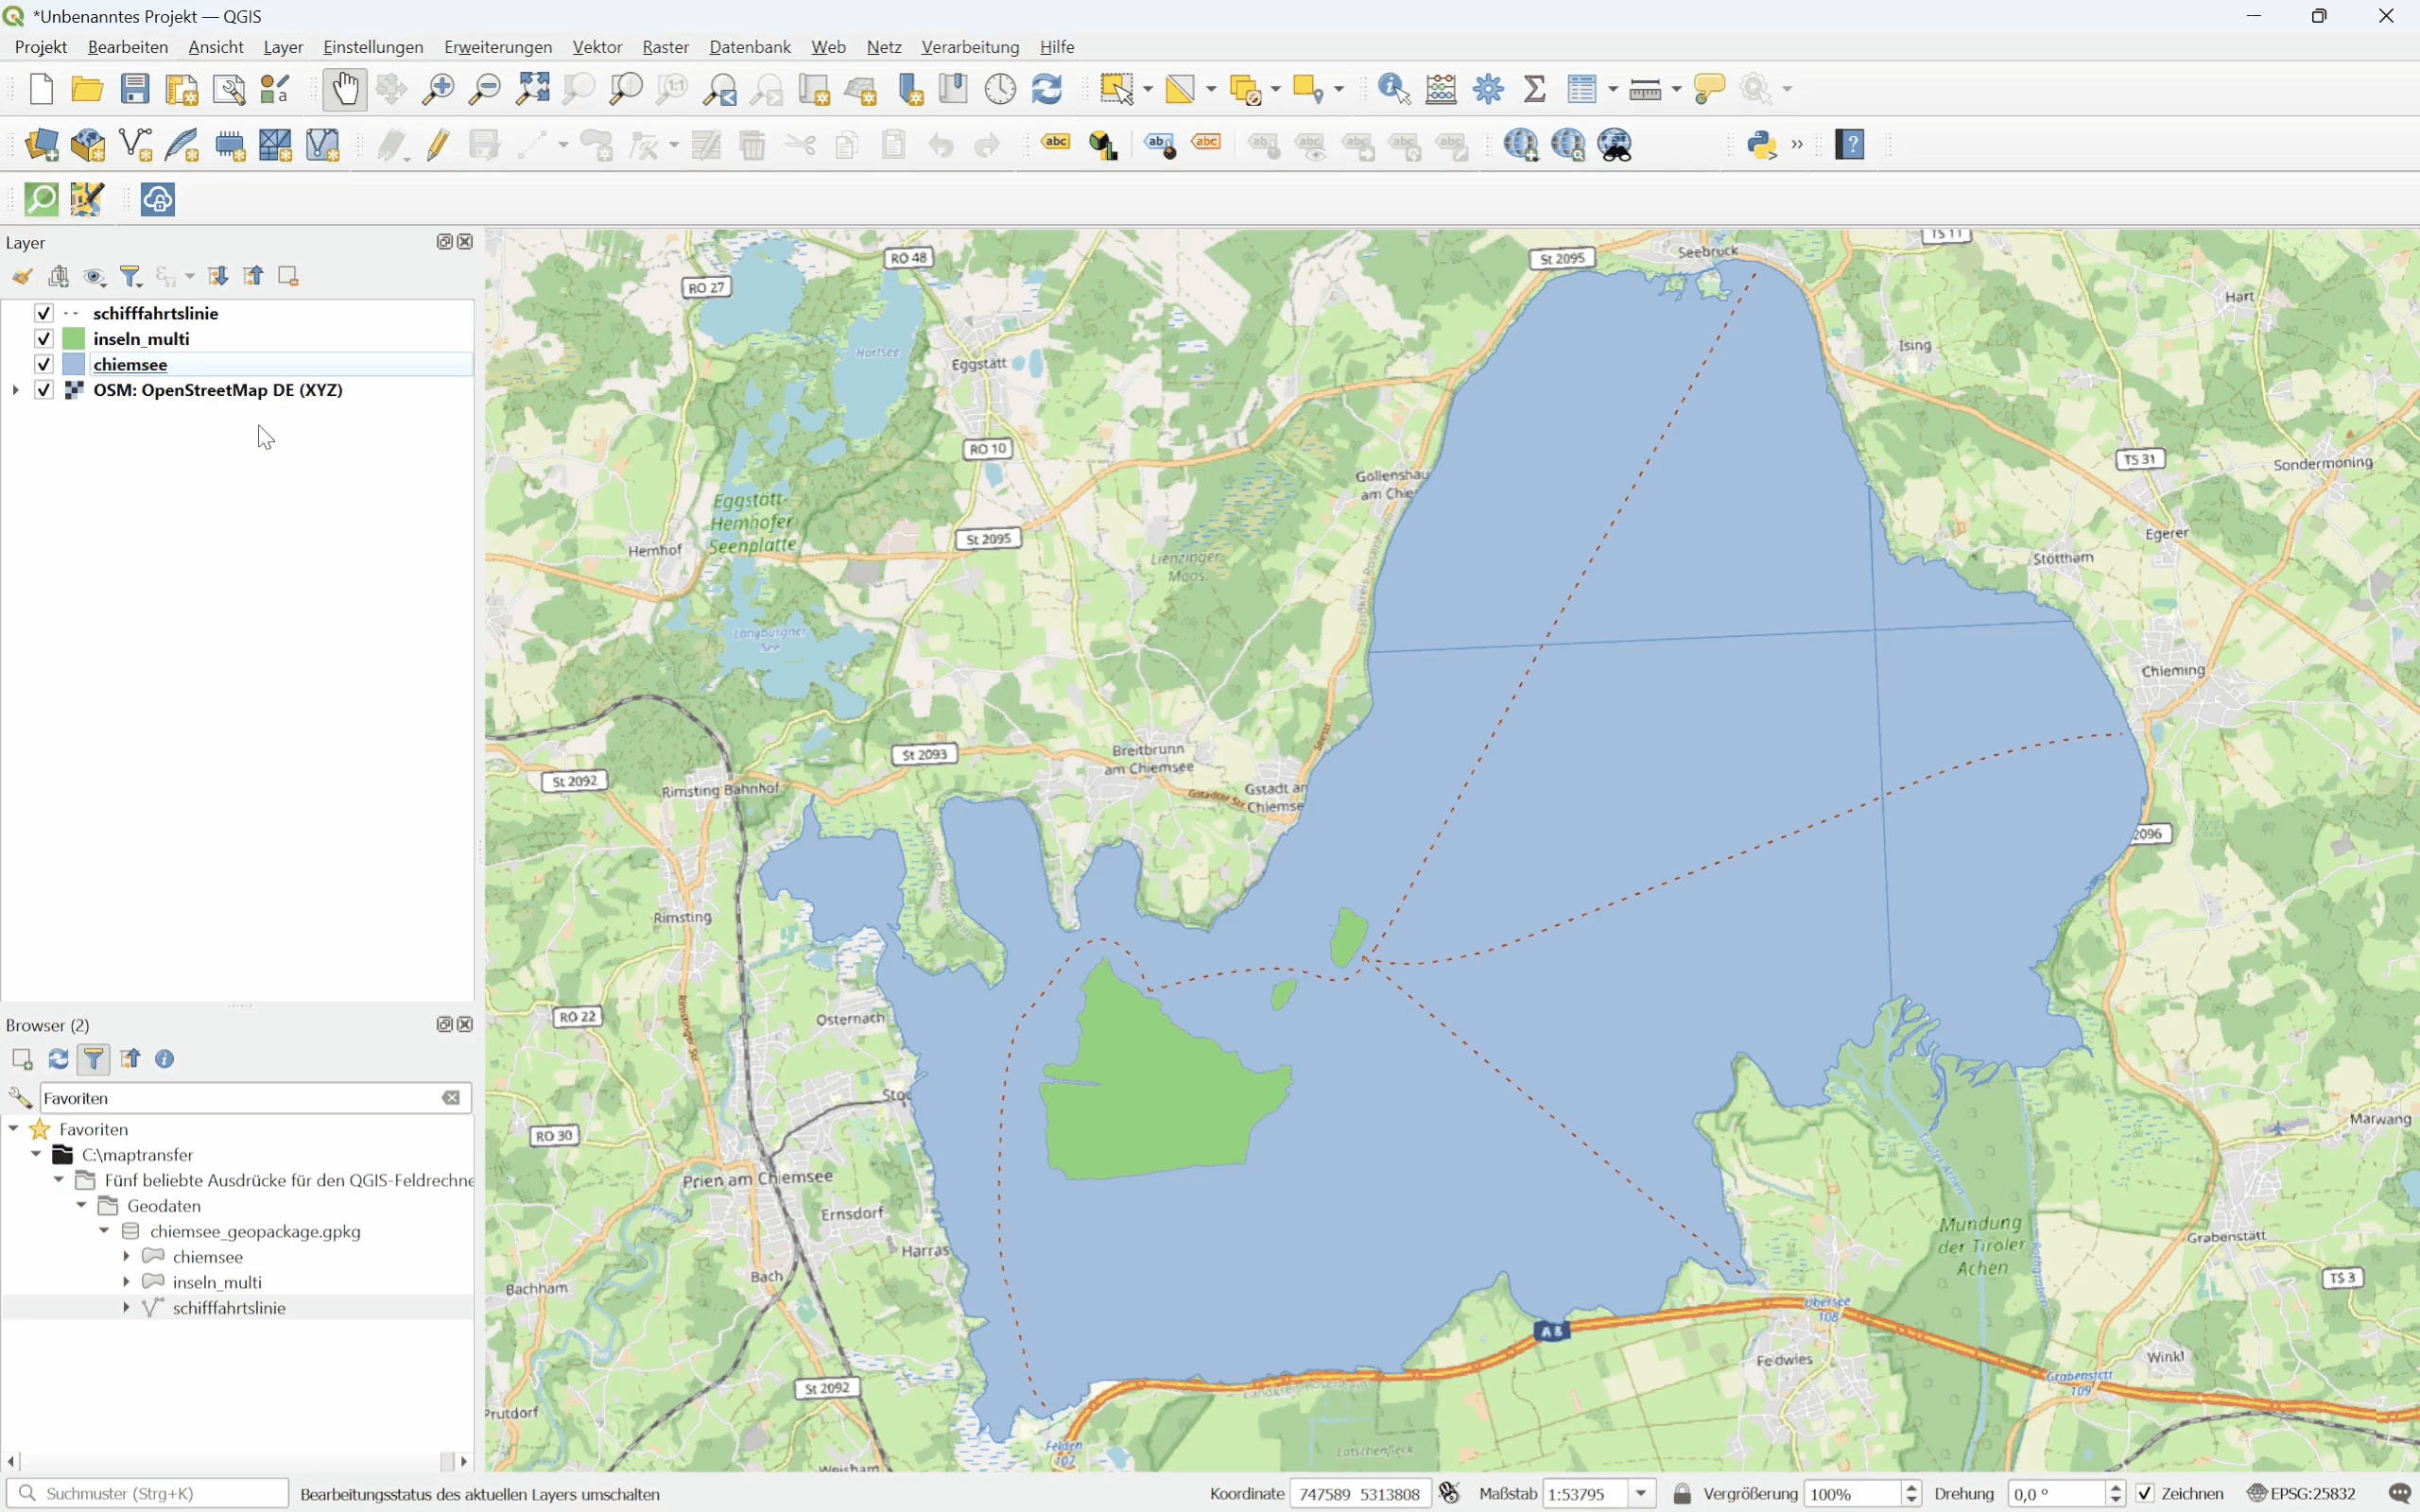Increase the Drehung rotation spinner
The width and height of the screenshot is (2420, 1512).
click(2116, 1487)
